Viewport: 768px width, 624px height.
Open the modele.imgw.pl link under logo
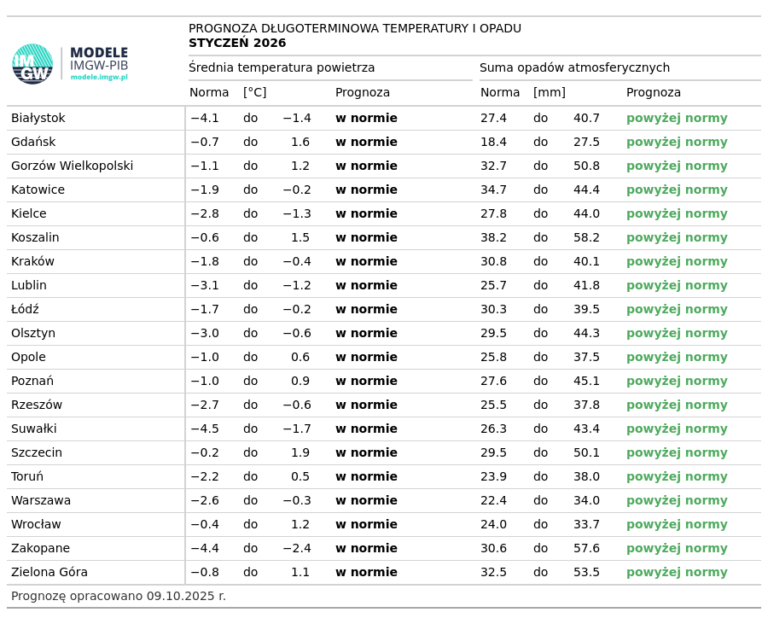[99, 77]
